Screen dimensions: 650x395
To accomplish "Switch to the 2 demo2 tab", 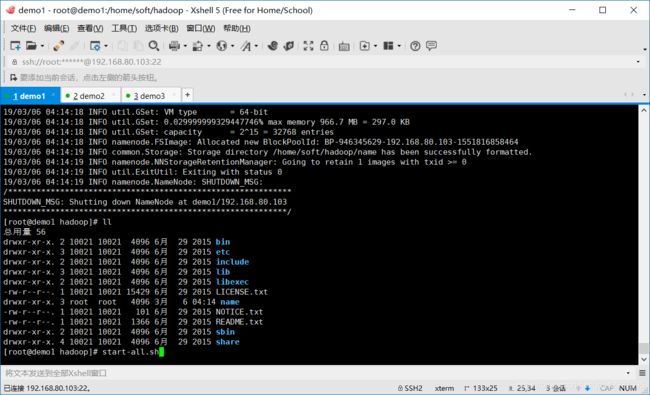I will point(90,96).
